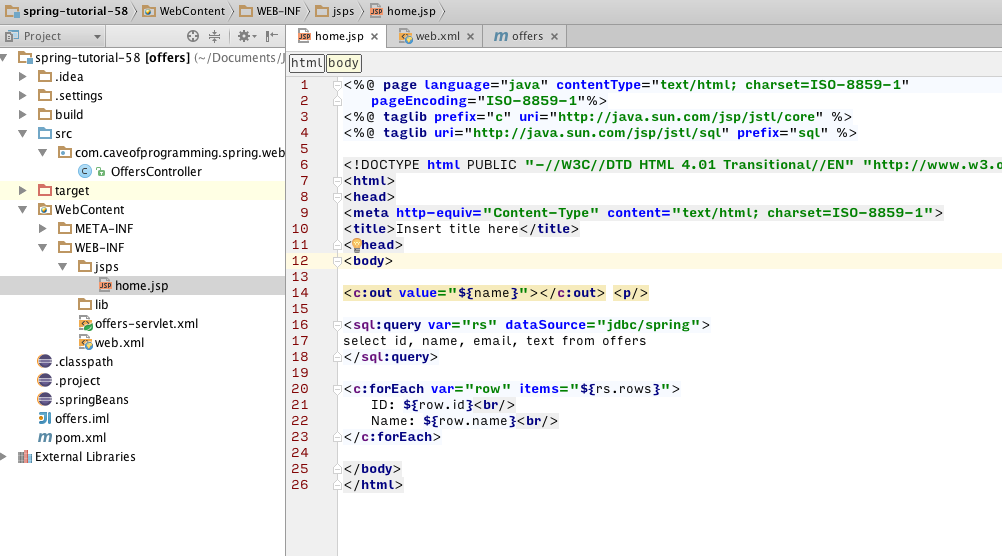This screenshot has height=556, width=1002.
Task: Close the offers tab
Action: [555, 36]
